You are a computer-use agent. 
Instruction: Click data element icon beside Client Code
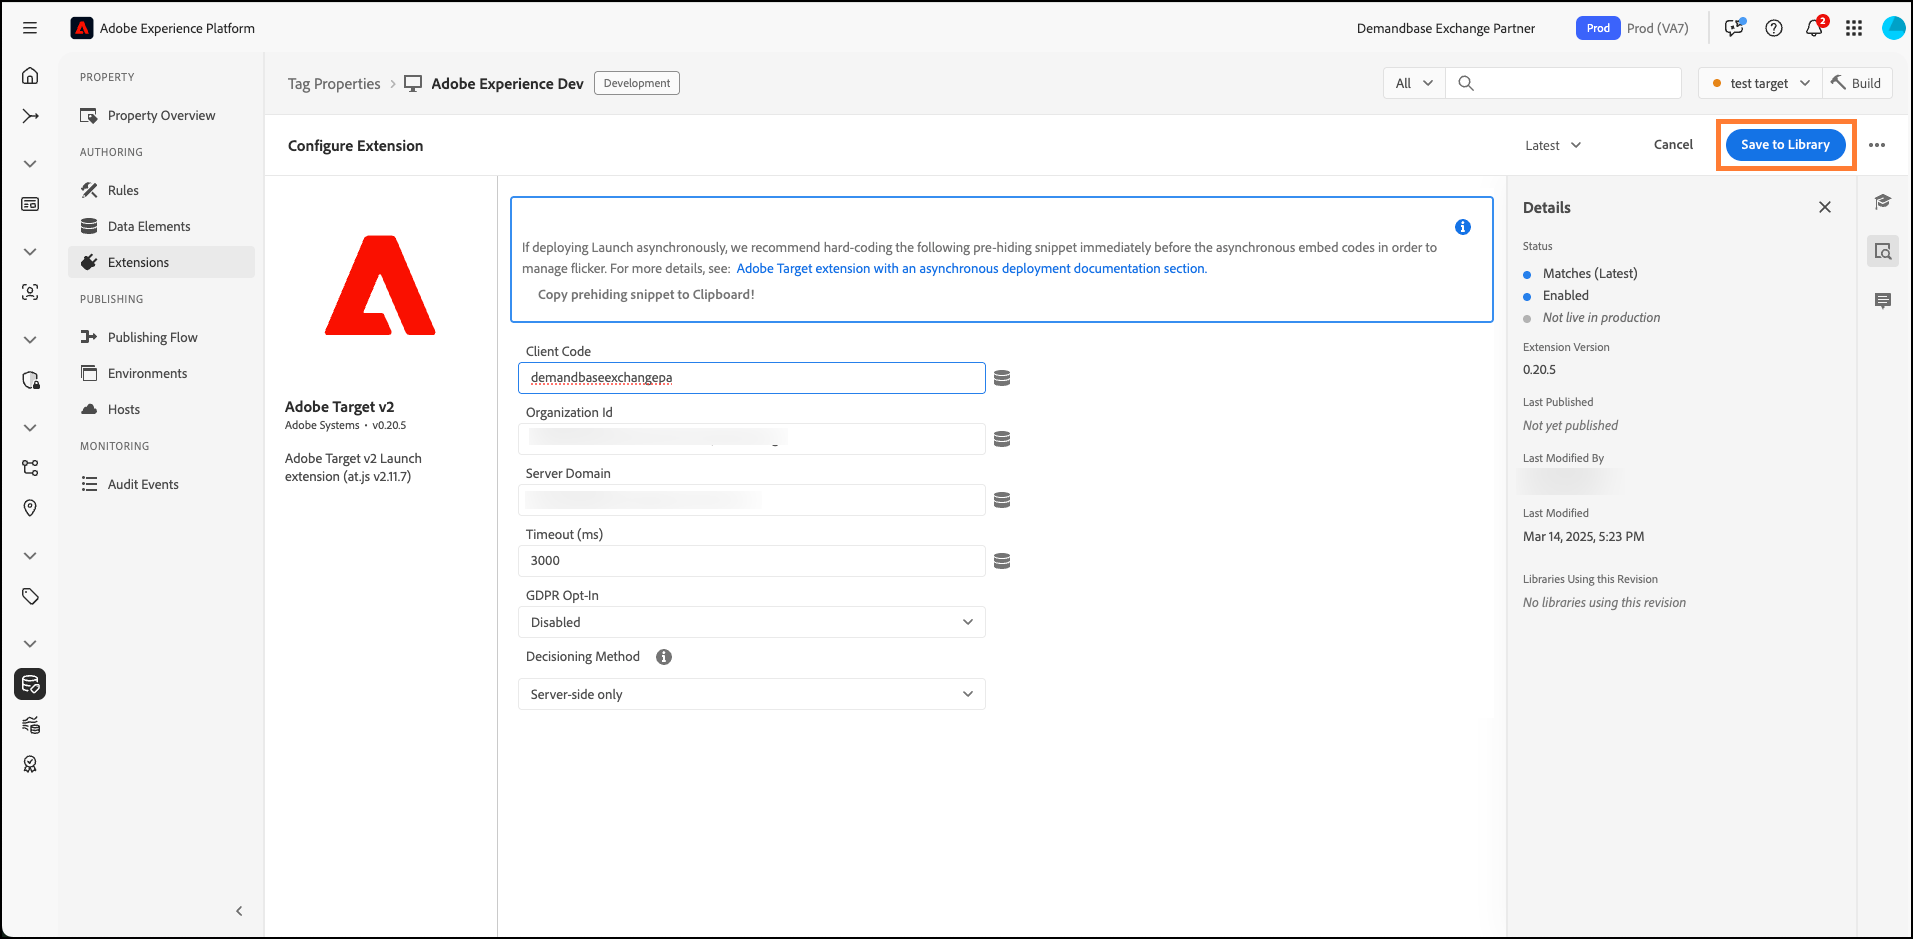pyautogui.click(x=1001, y=378)
